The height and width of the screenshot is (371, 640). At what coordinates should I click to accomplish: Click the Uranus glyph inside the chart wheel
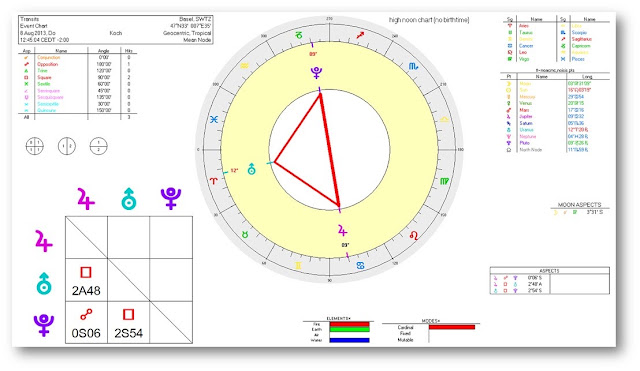[x=252, y=169]
